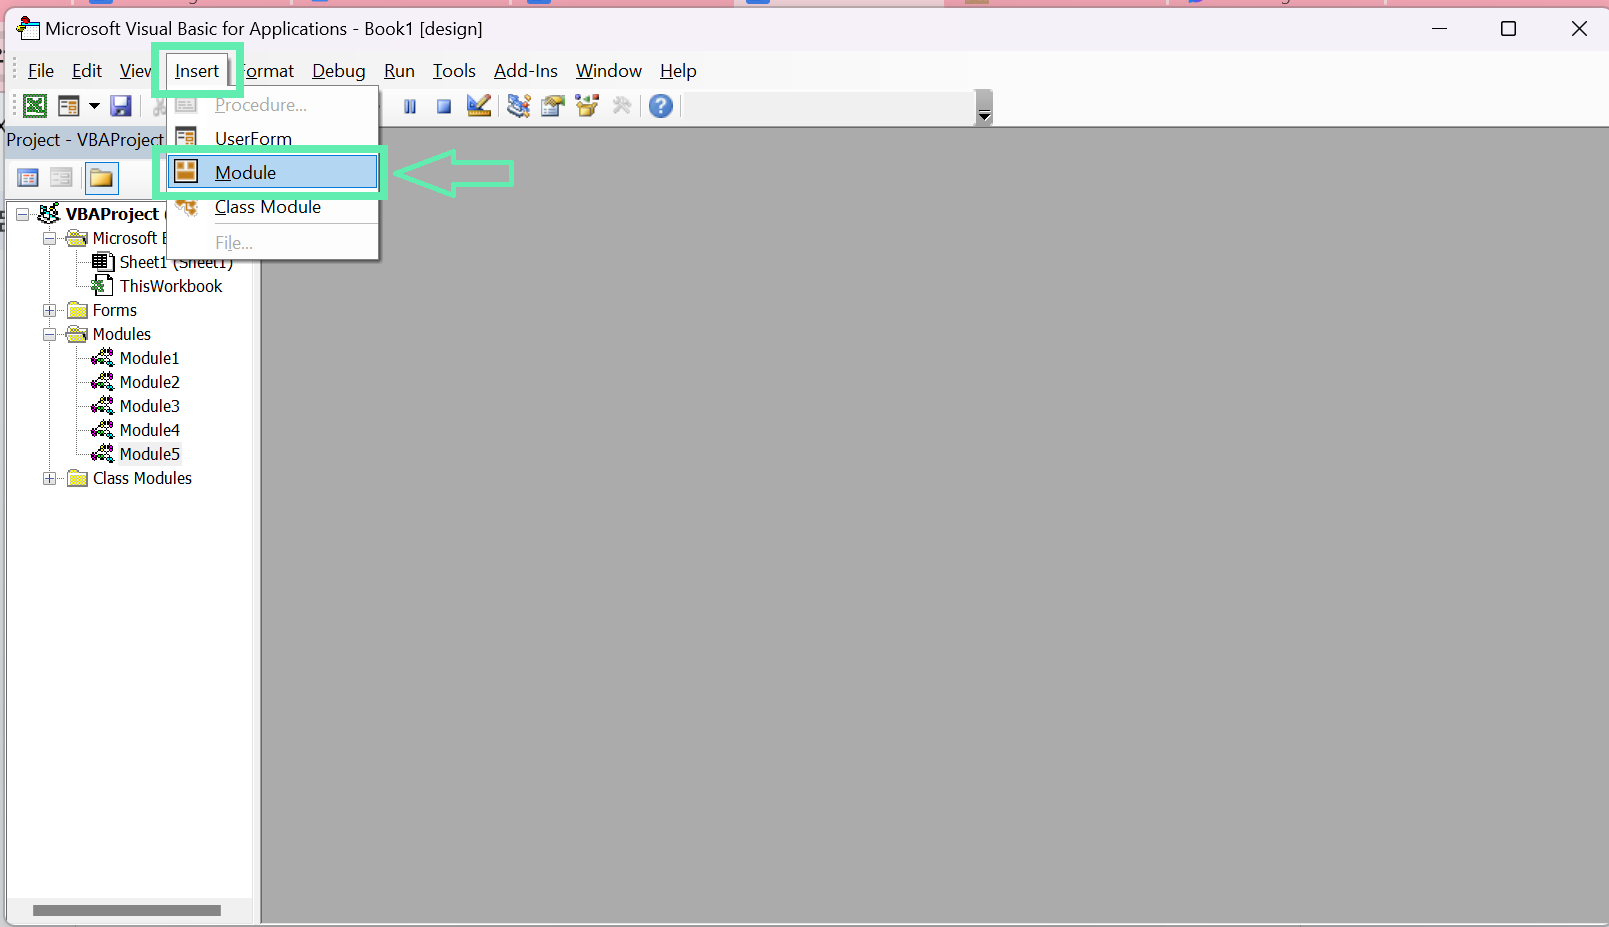
Task: Select the Class Modules folder label
Action: [142, 478]
